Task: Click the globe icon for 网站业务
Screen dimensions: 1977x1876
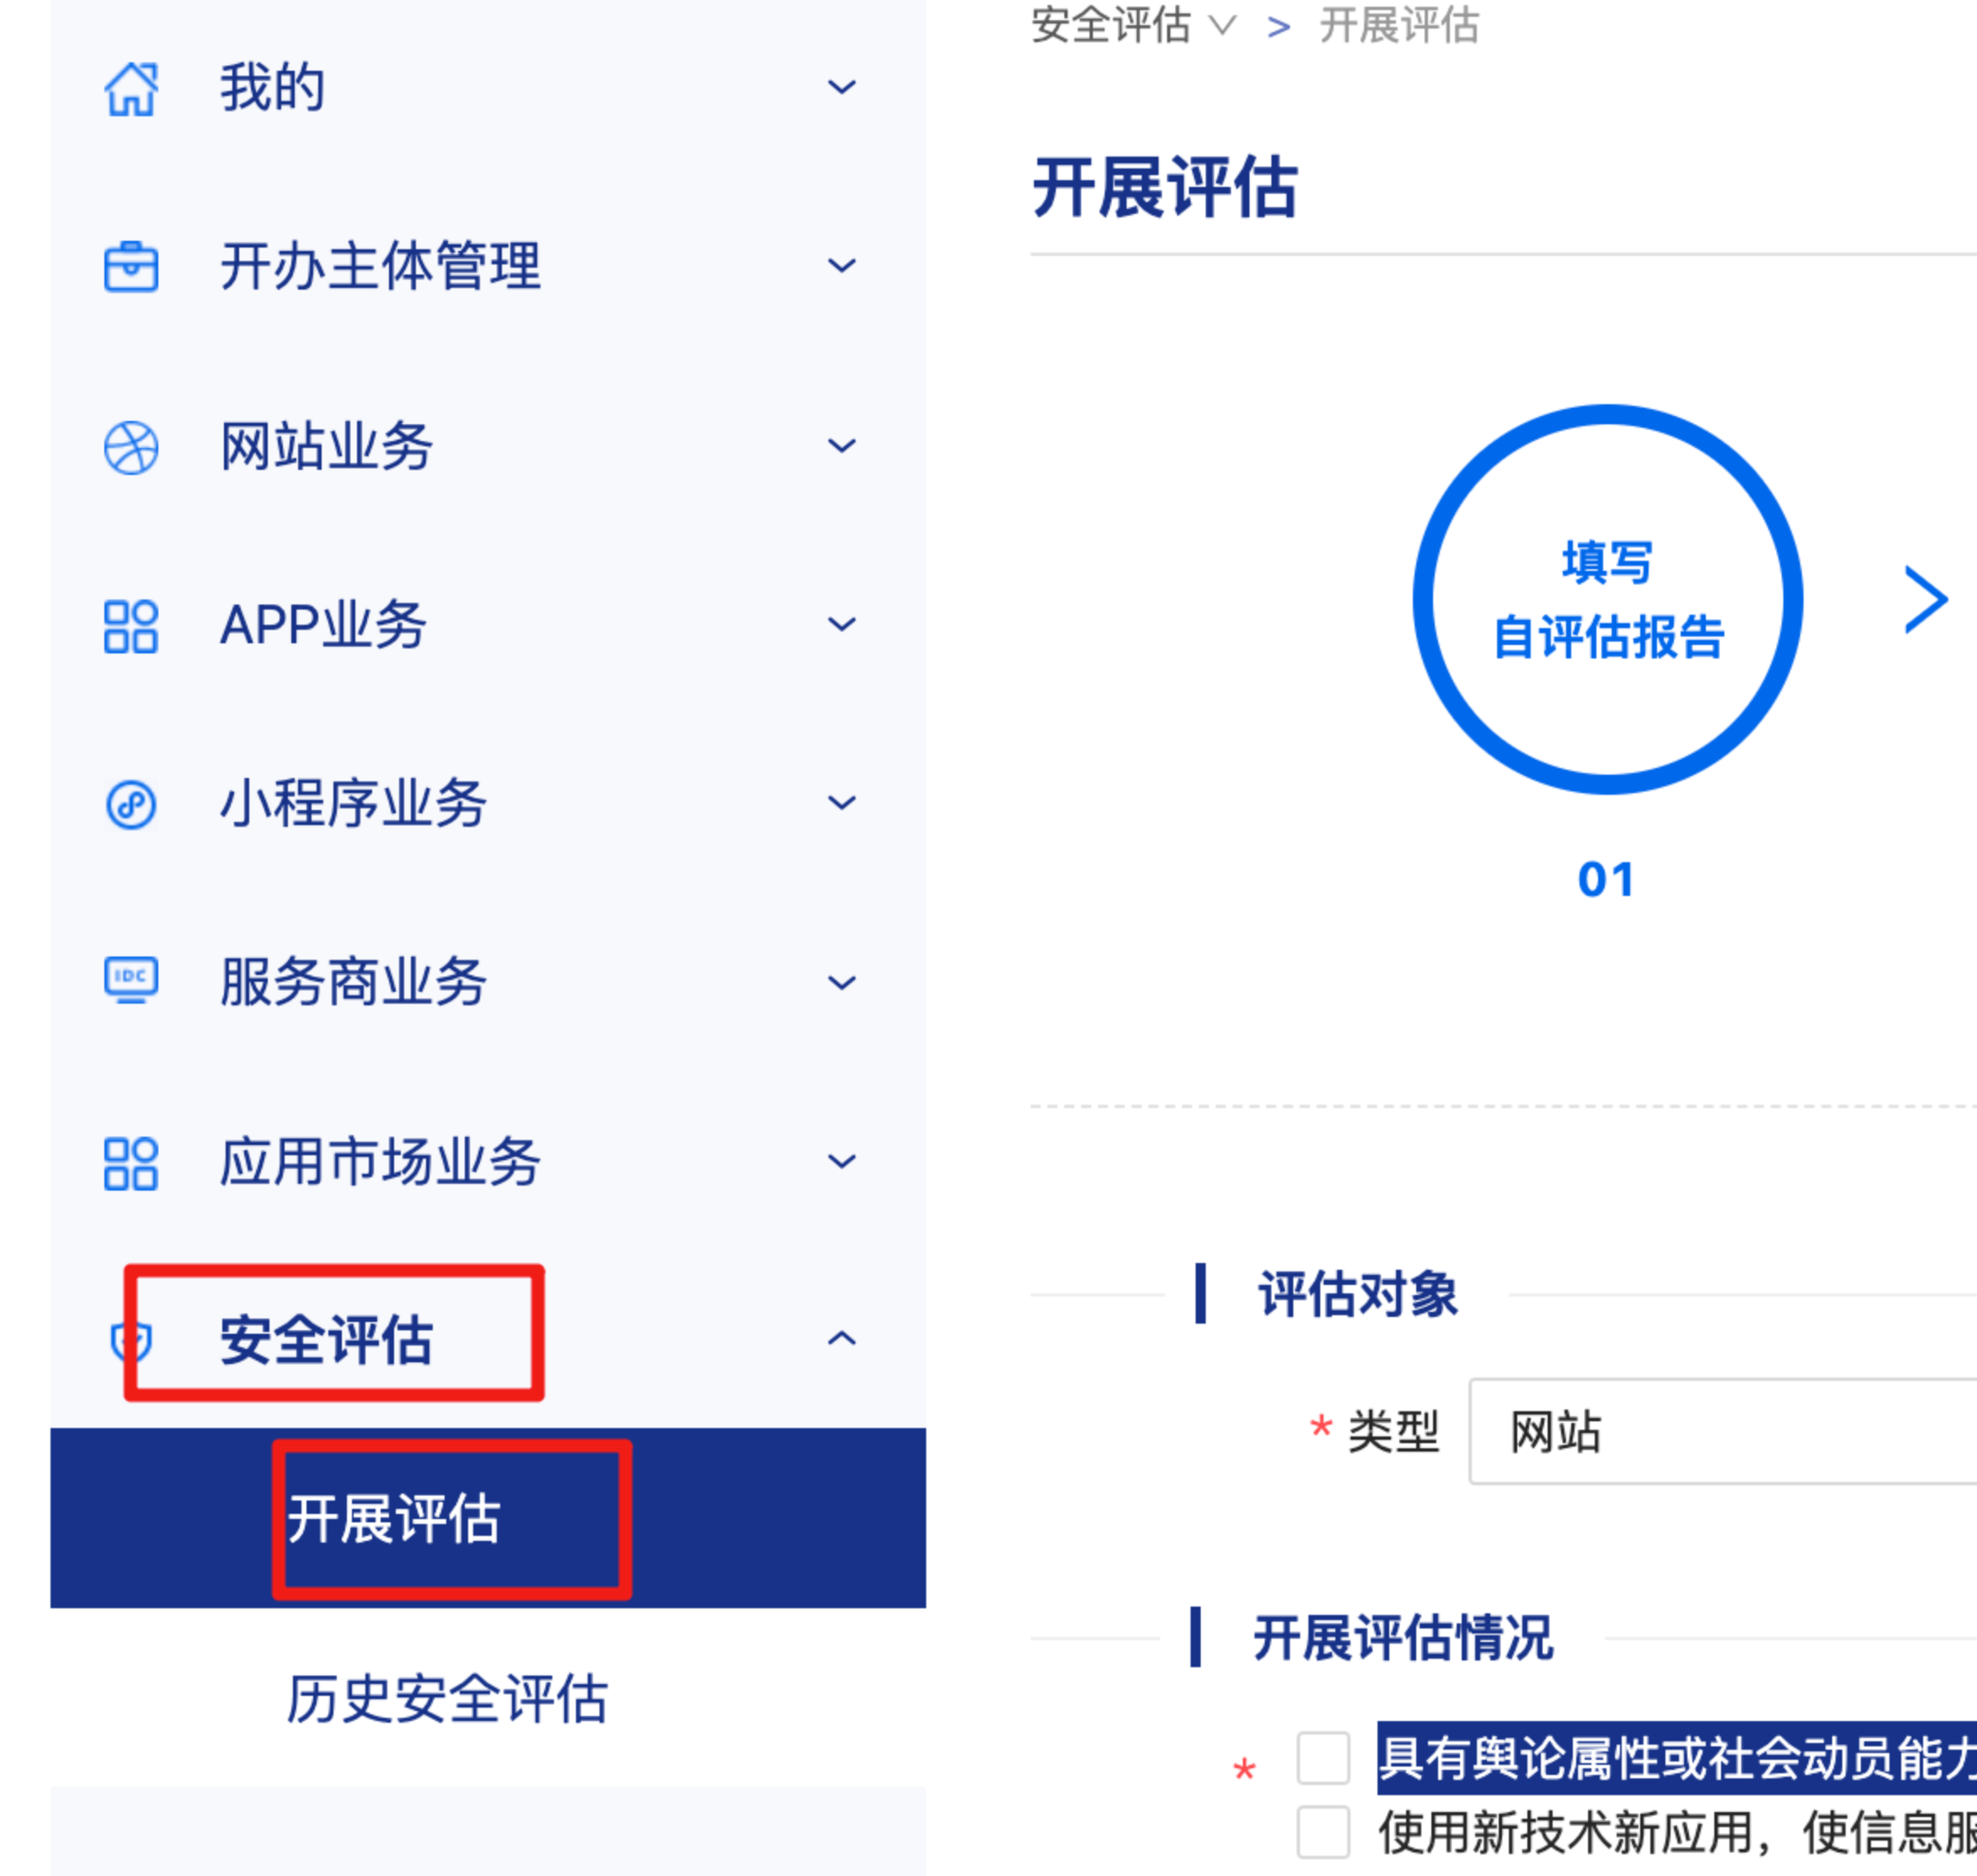Action: click(x=131, y=447)
